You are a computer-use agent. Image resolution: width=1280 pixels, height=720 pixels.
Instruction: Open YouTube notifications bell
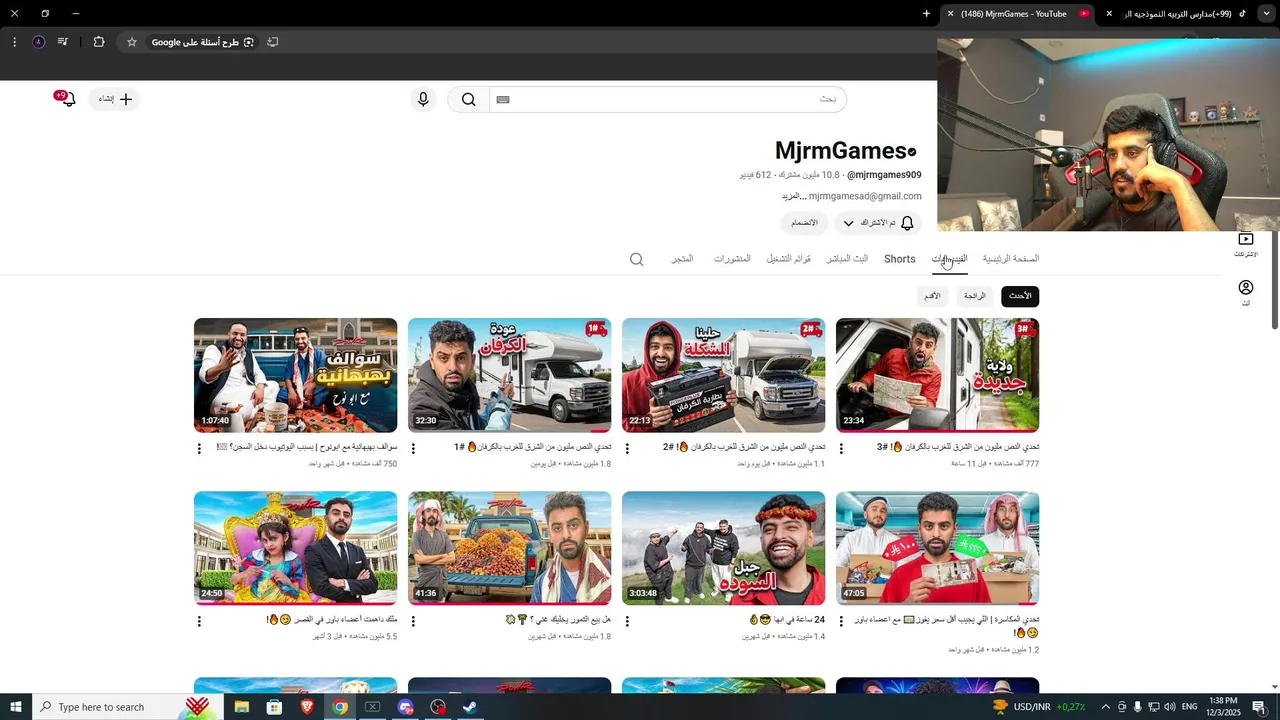click(x=67, y=98)
